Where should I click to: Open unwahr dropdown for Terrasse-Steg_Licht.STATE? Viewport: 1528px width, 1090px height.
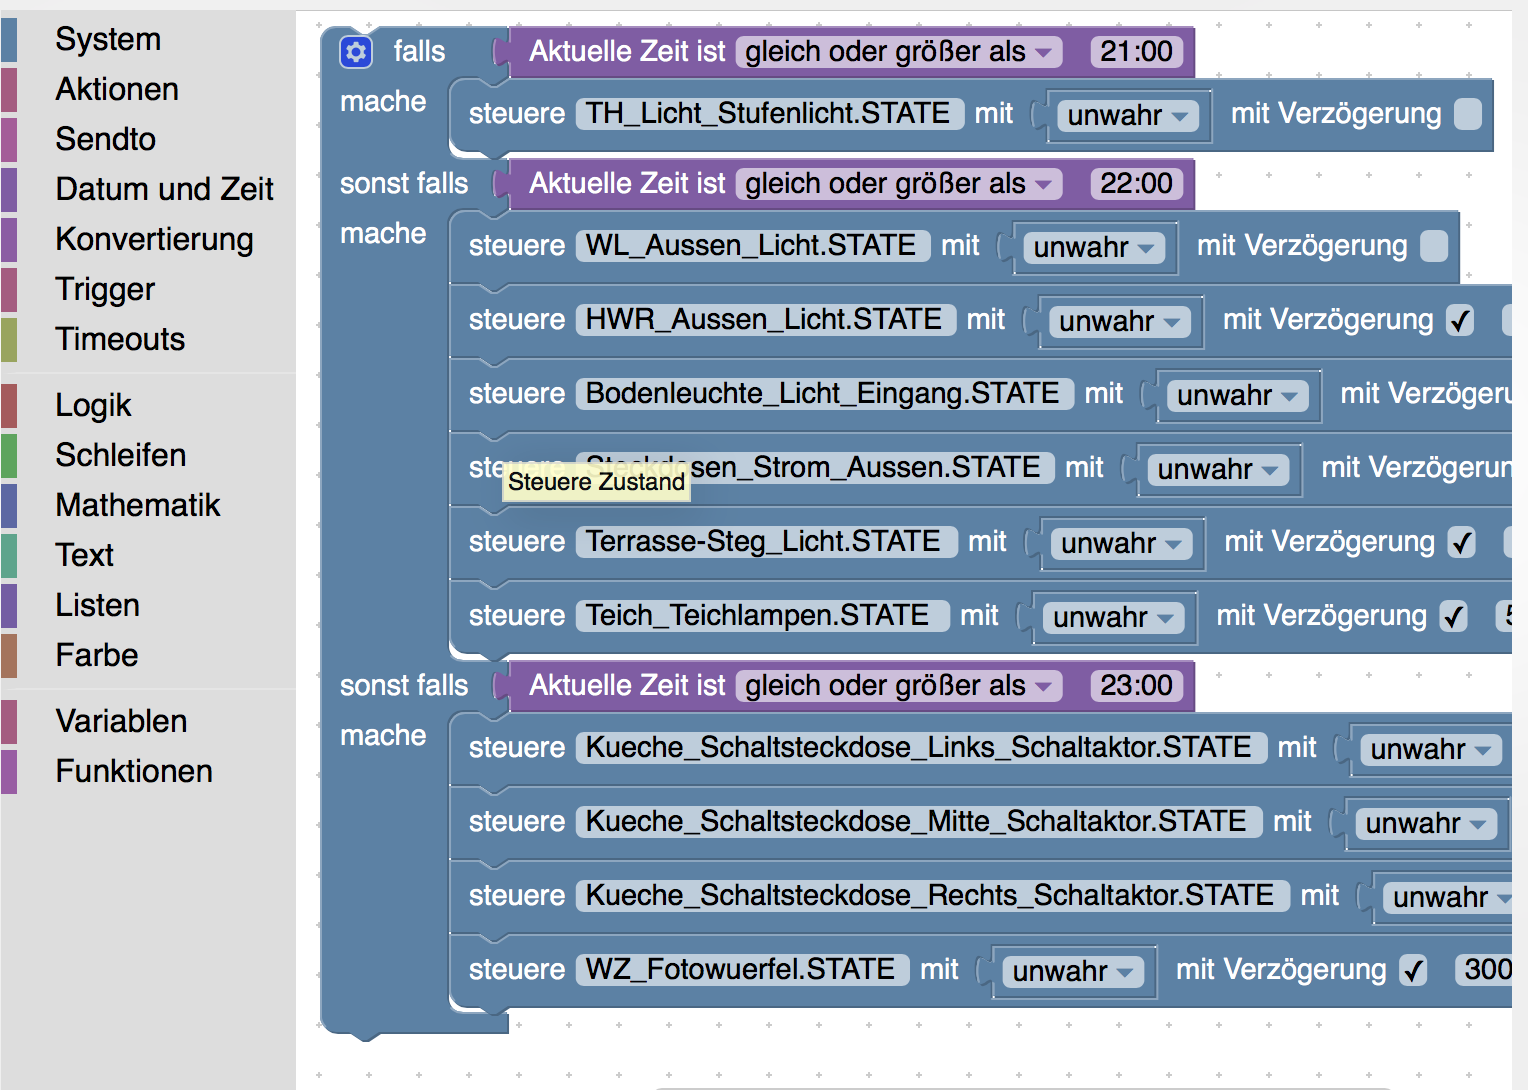click(1122, 543)
